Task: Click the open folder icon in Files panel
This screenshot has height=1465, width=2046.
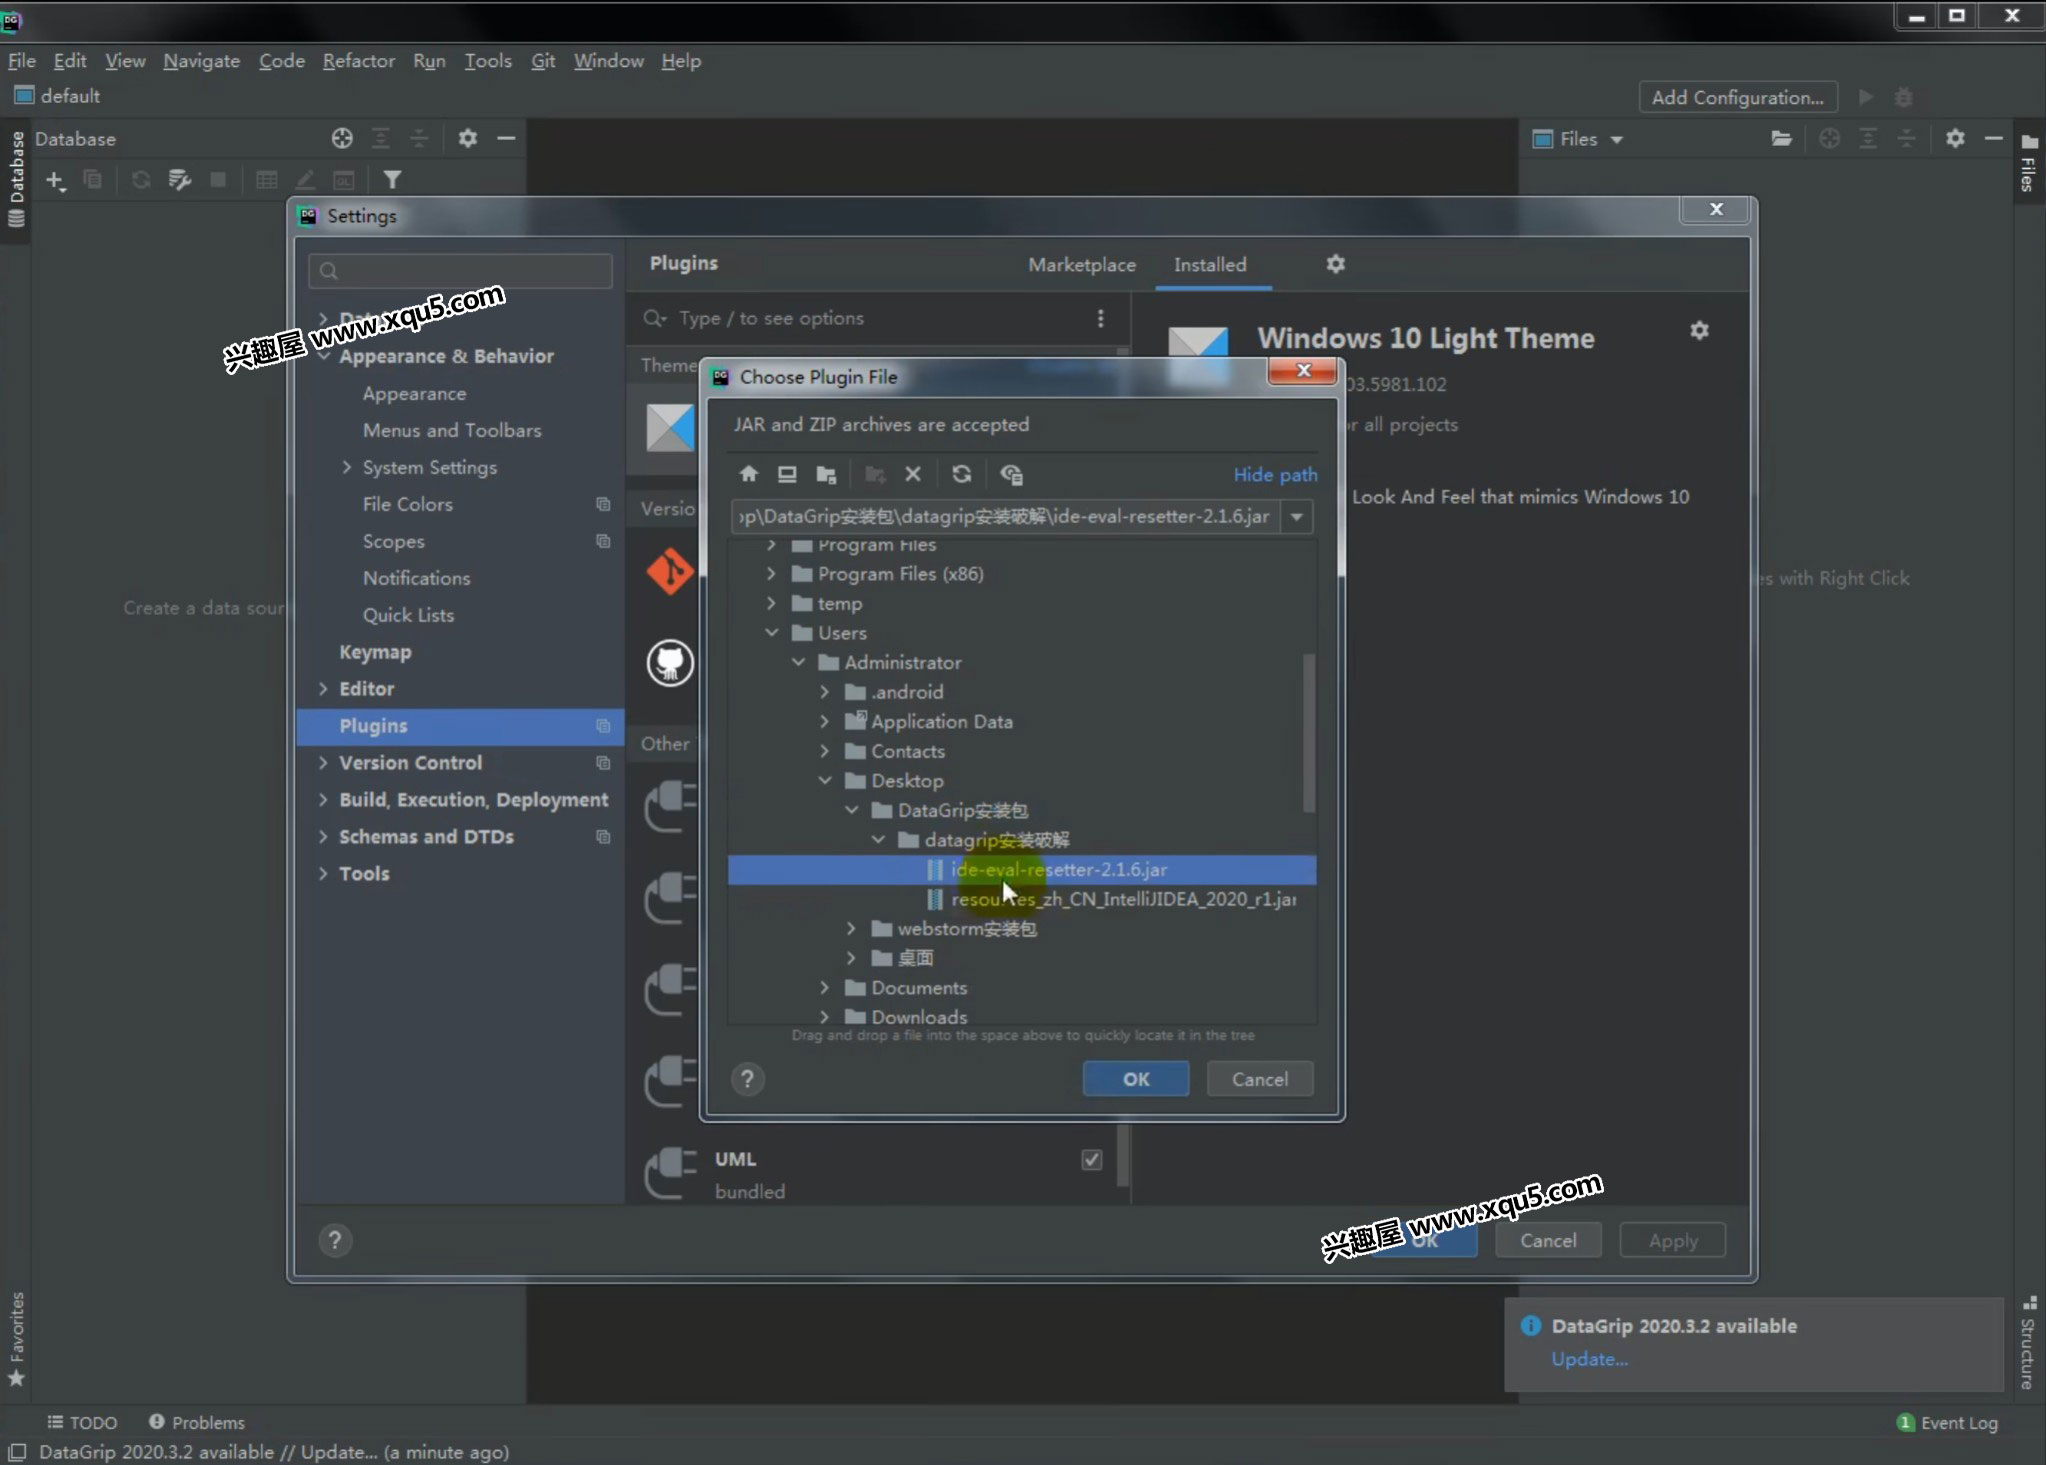Action: click(1781, 138)
